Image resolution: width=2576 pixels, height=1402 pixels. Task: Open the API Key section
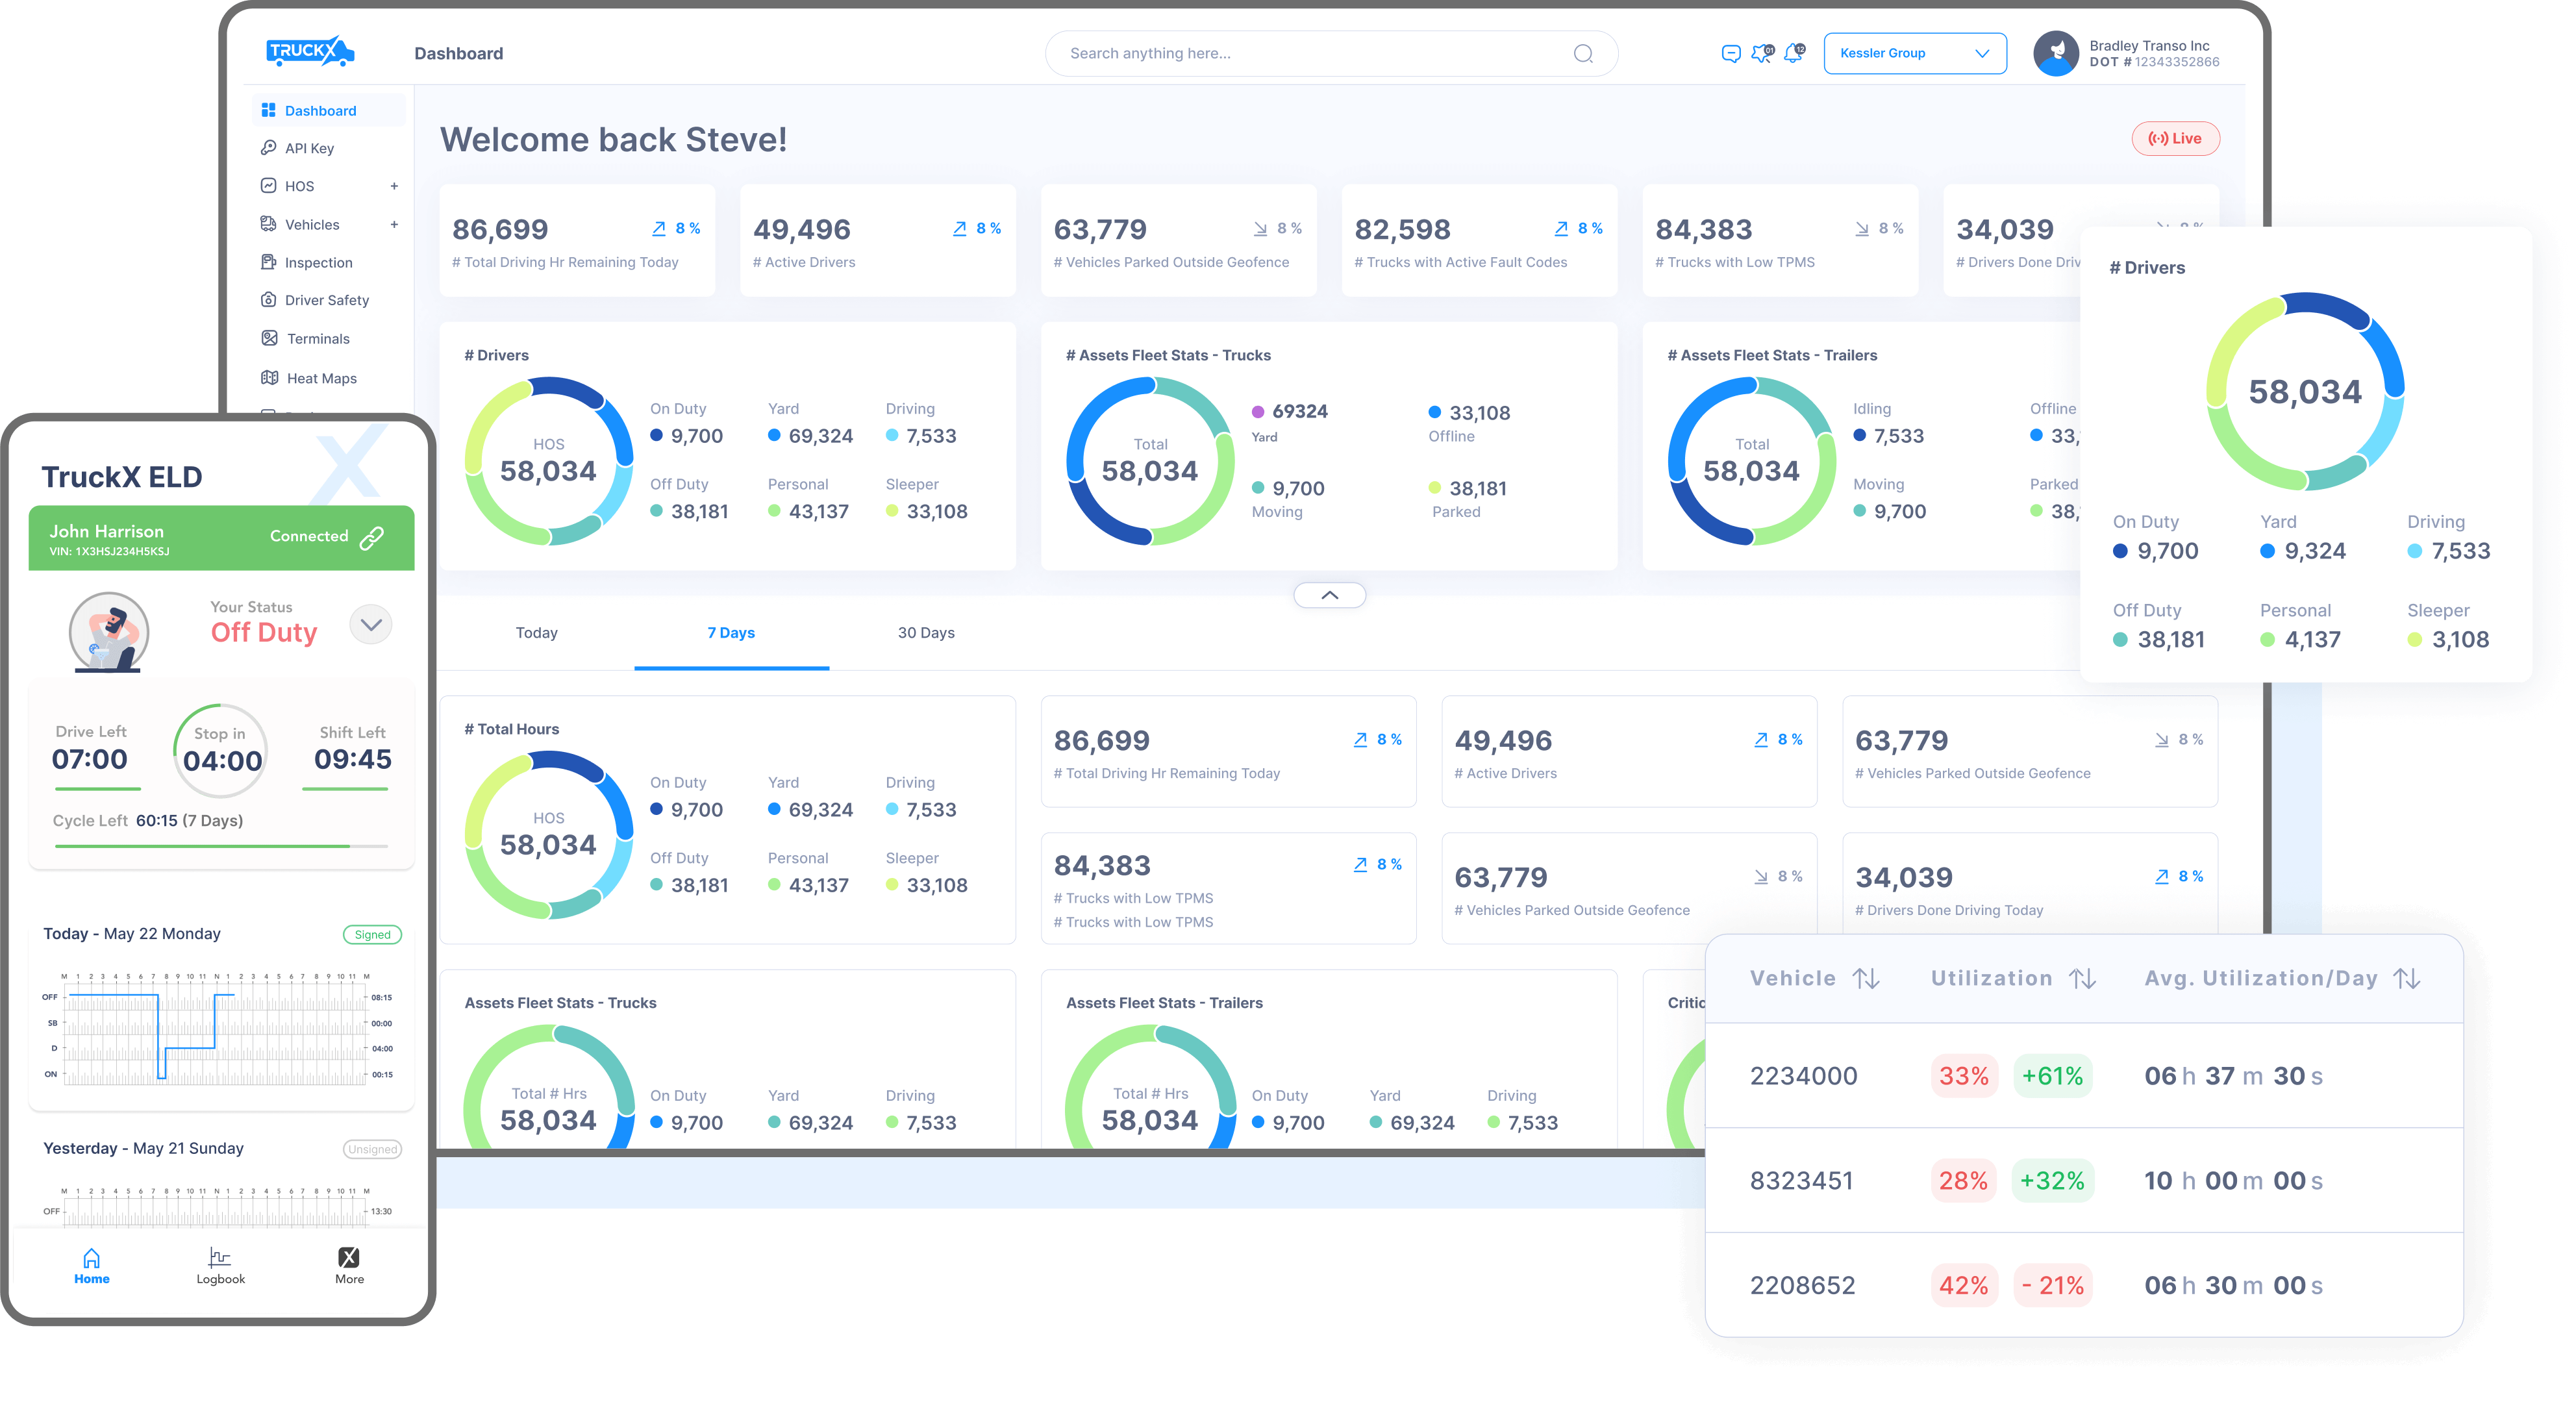point(311,147)
